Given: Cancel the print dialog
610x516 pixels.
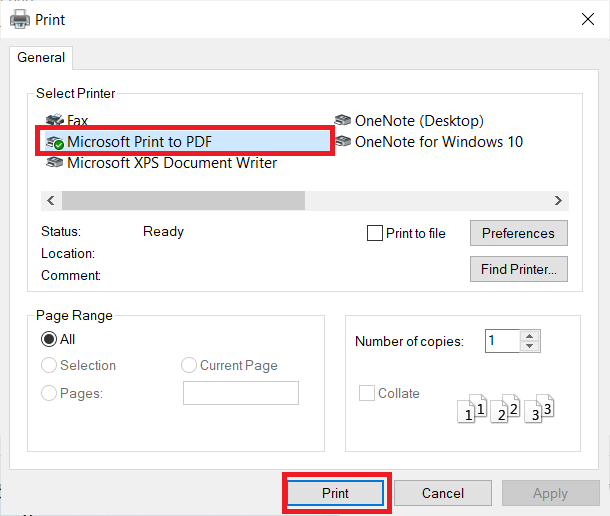Looking at the screenshot, I should pos(442,493).
